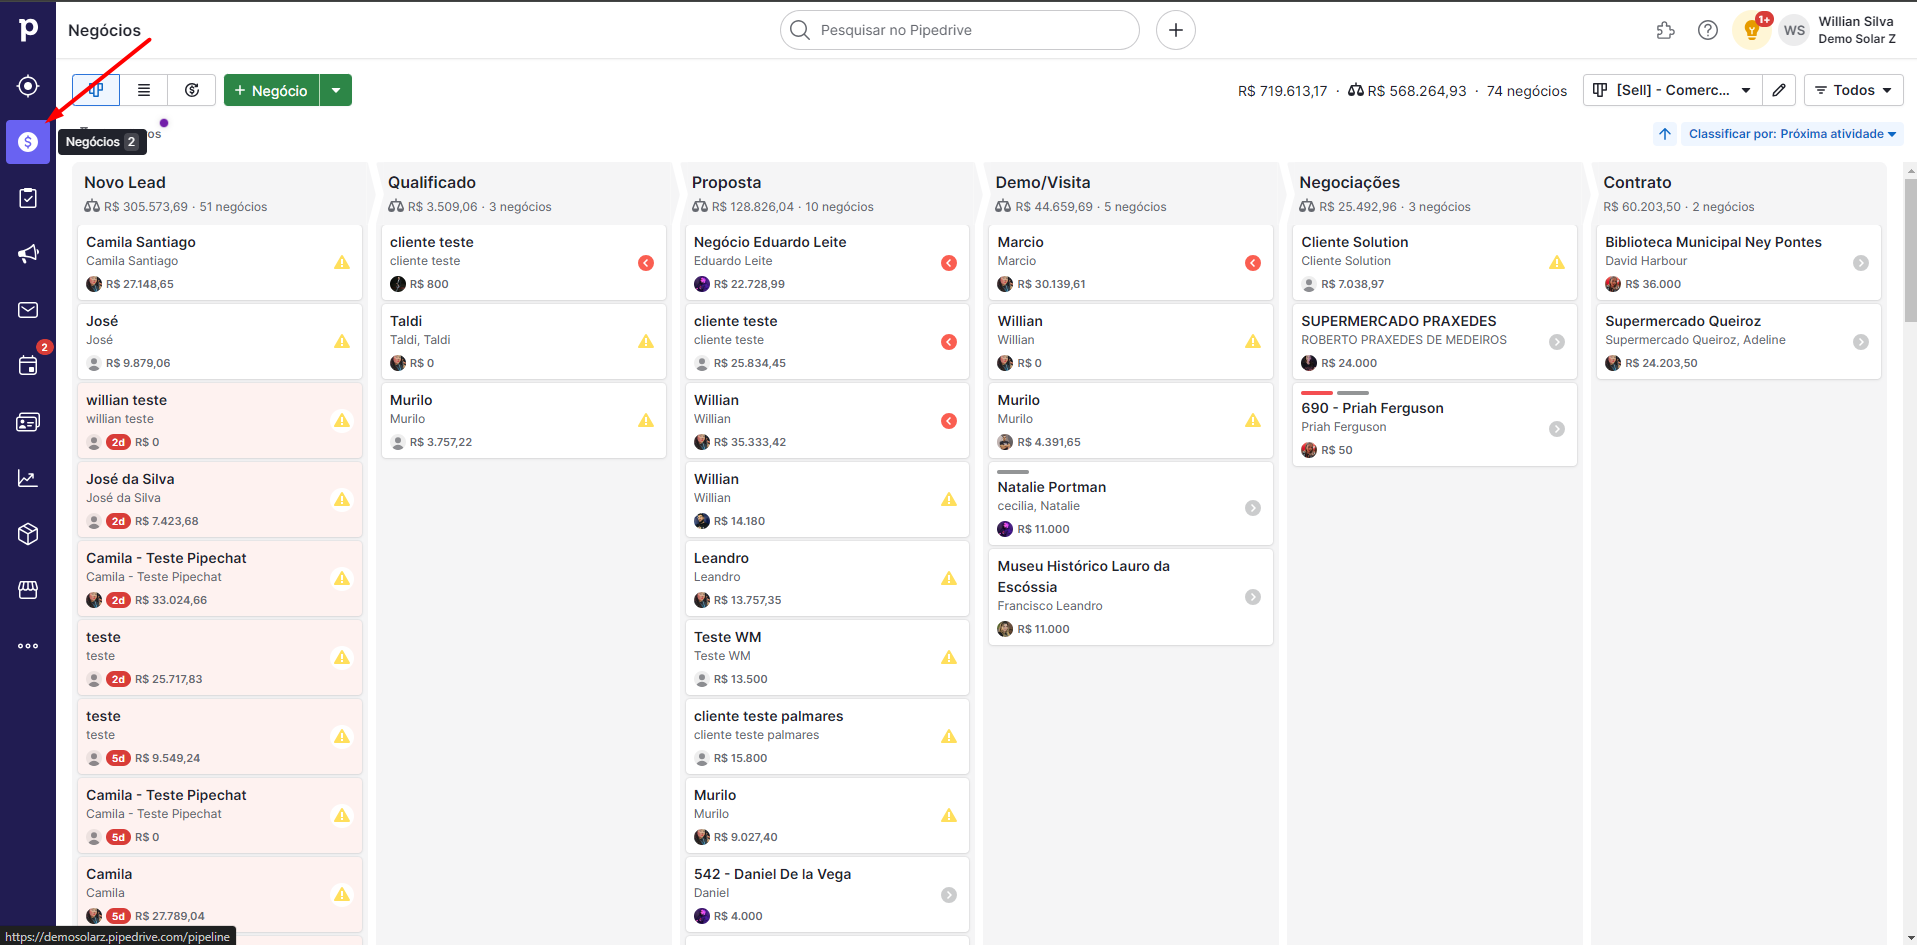
Task: Open Negócios deals icon in sidebar
Action: point(28,142)
